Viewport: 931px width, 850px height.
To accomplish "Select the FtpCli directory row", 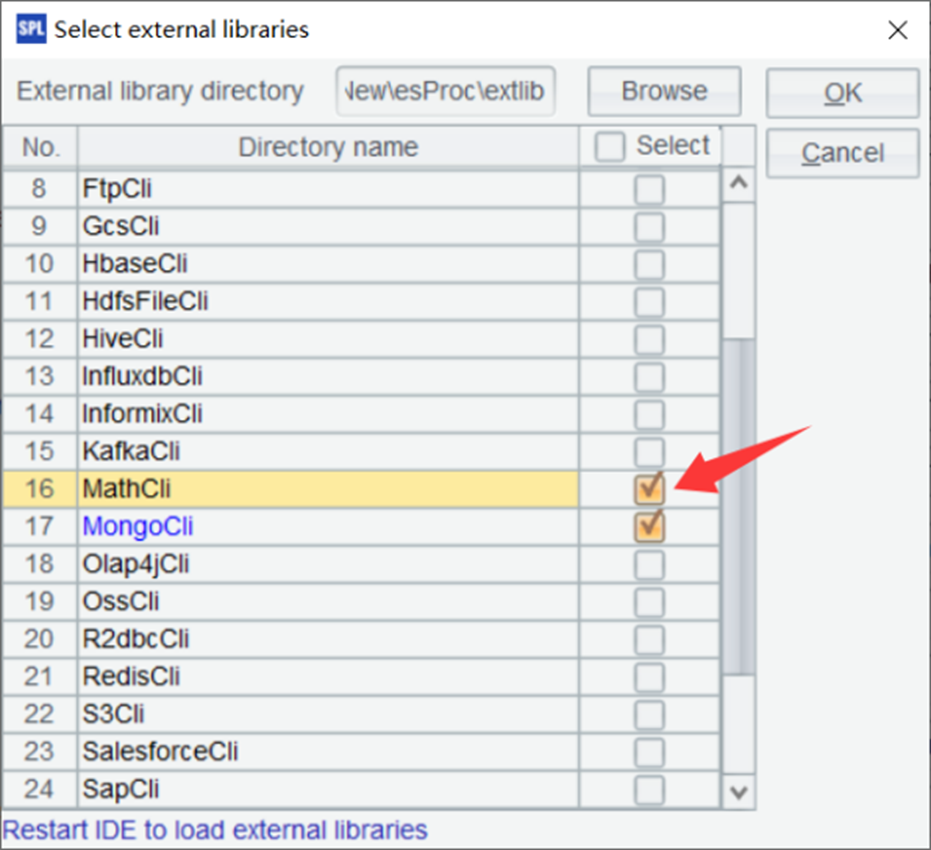I will point(328,189).
